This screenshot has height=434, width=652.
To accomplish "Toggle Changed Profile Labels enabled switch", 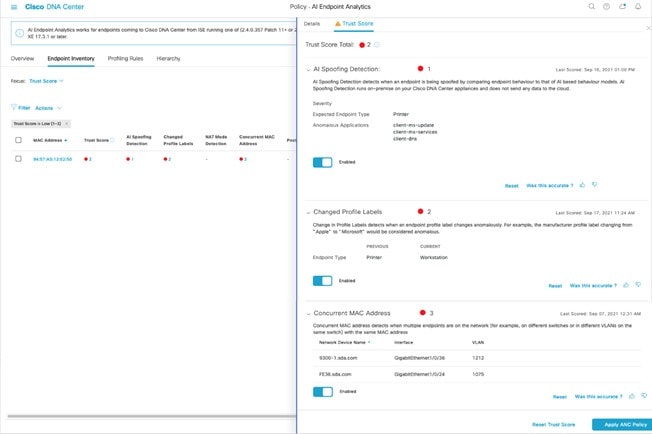I will click(x=323, y=281).
